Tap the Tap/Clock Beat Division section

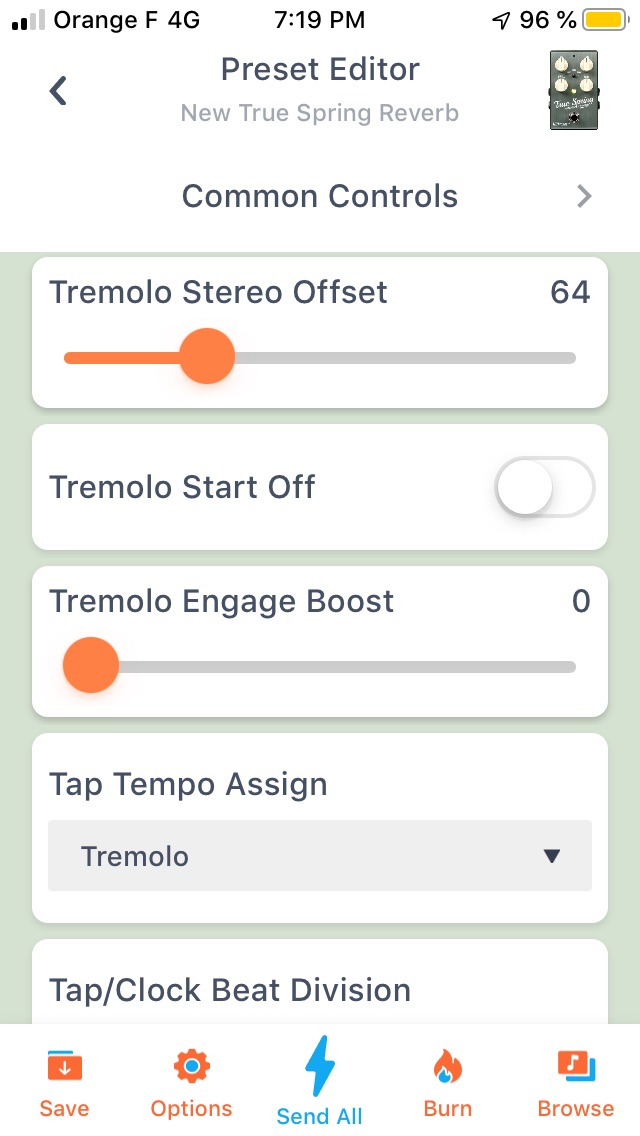pos(230,990)
